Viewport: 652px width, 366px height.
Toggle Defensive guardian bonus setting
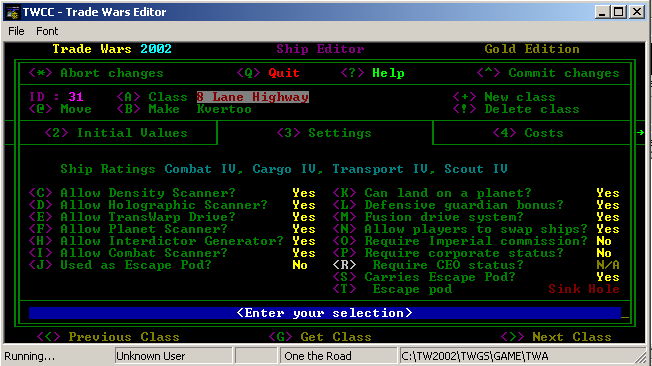476,205
